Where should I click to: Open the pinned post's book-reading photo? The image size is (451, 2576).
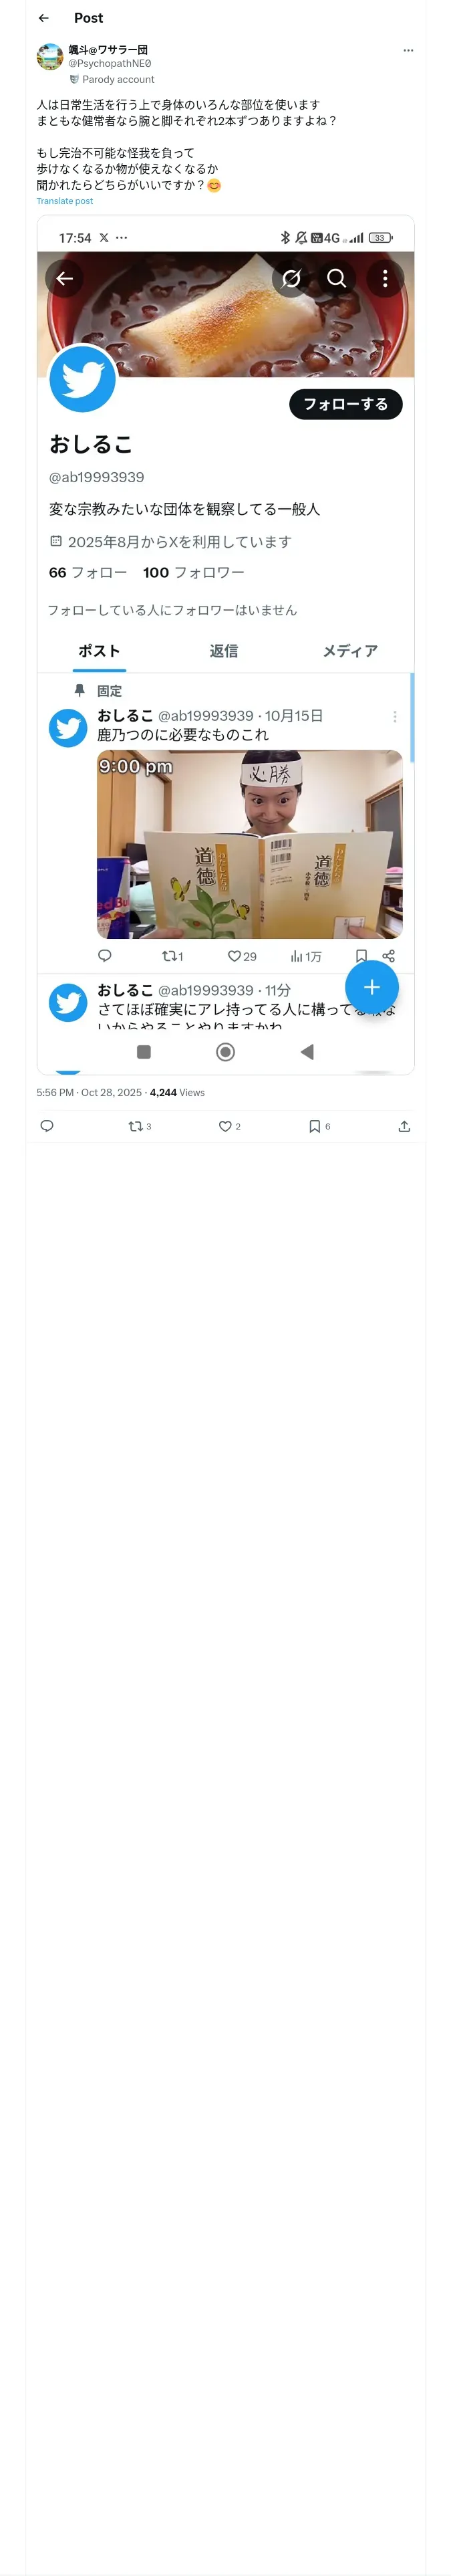(249, 844)
